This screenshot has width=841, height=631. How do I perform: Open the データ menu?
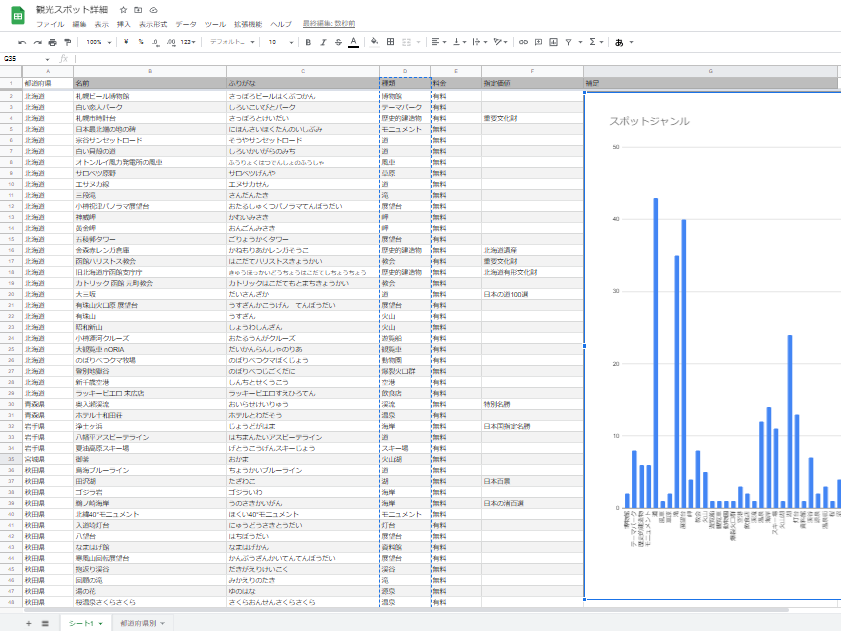(185, 23)
